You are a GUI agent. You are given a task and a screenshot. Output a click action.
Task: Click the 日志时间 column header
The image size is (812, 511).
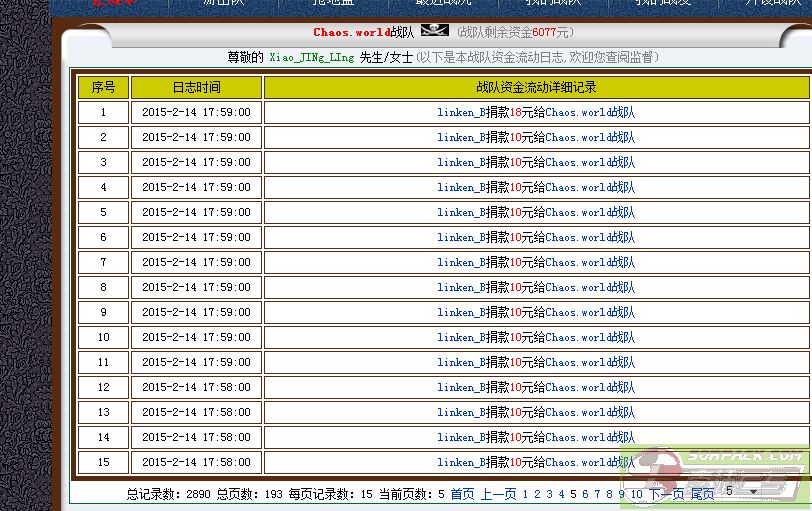click(x=196, y=87)
